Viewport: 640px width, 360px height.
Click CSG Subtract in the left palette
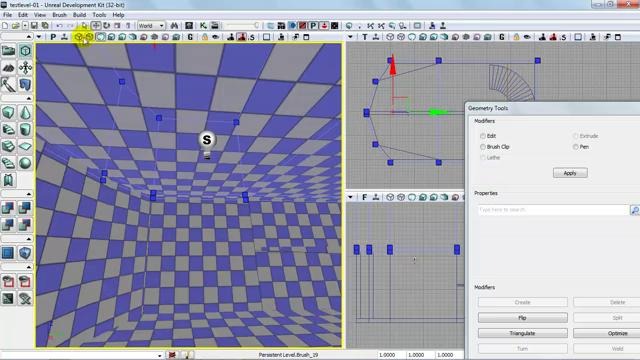pyautogui.click(x=25, y=208)
